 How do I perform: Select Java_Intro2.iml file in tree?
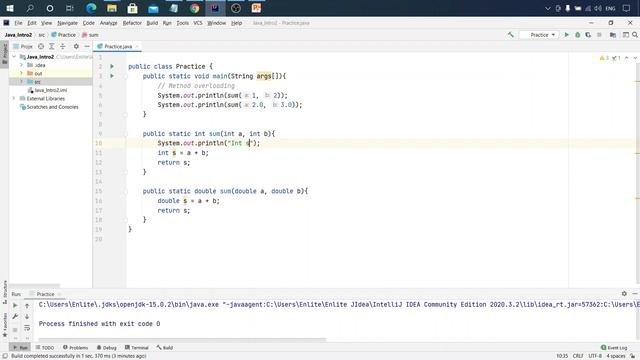[x=47, y=90]
